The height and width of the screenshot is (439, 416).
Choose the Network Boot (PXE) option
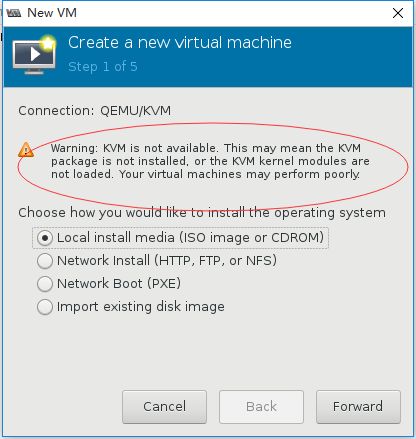point(109,284)
